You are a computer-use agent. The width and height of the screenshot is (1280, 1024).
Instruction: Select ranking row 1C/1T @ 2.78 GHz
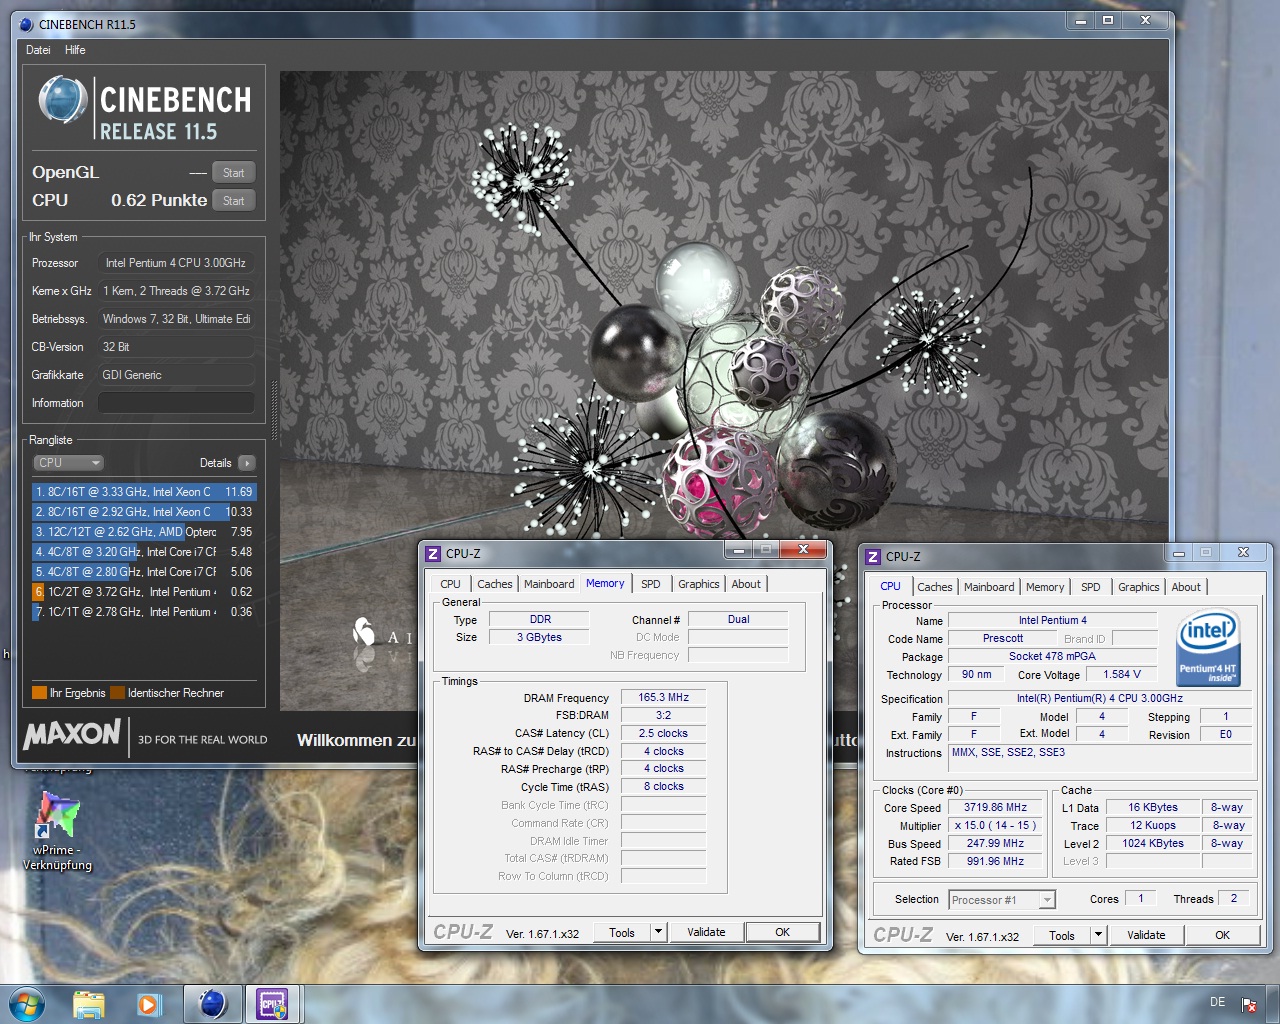(x=145, y=612)
